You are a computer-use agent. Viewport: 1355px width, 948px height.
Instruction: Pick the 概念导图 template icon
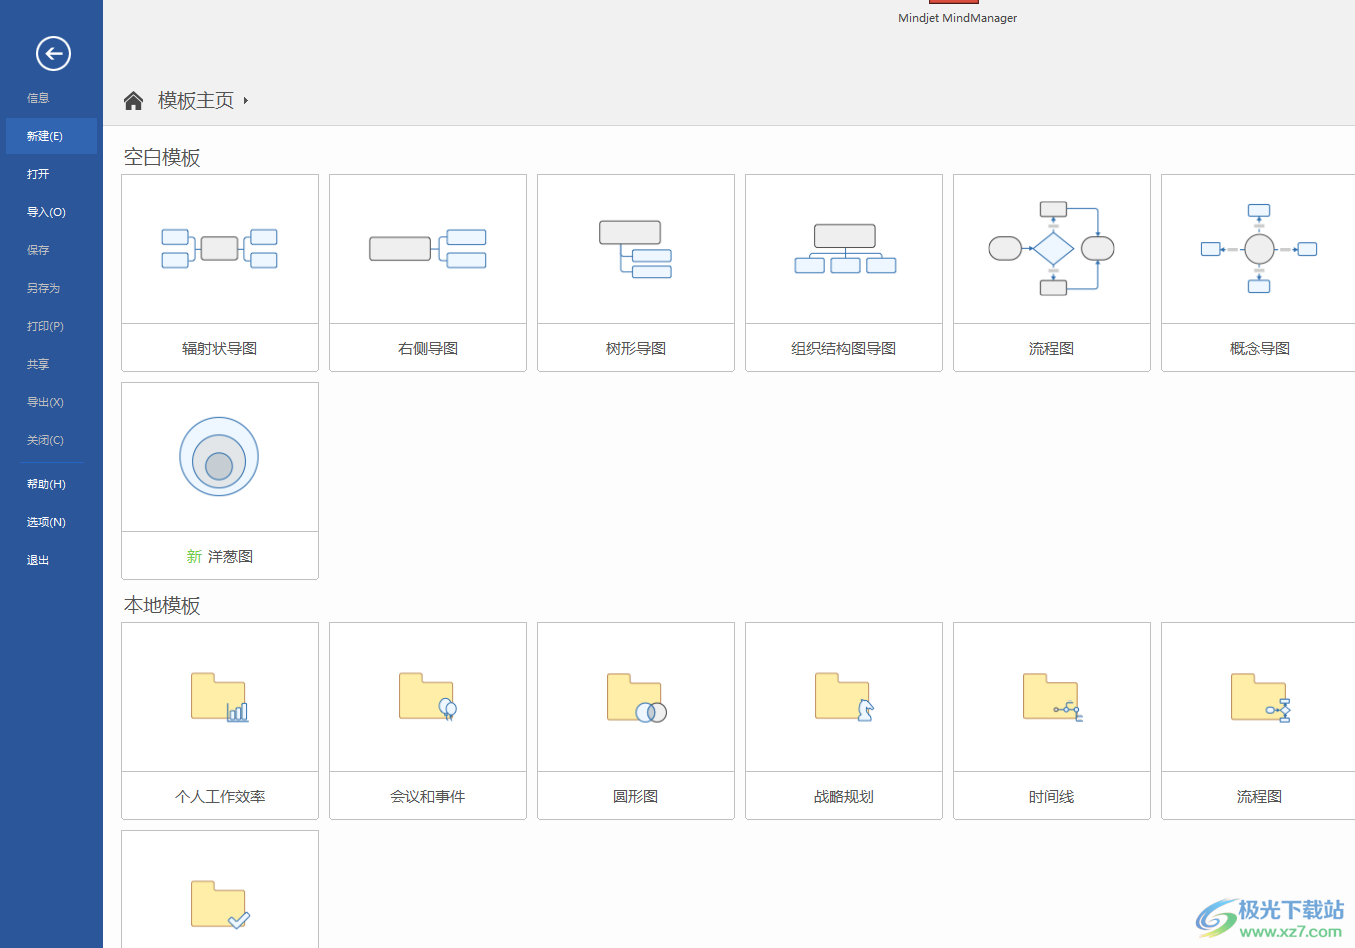1259,249
